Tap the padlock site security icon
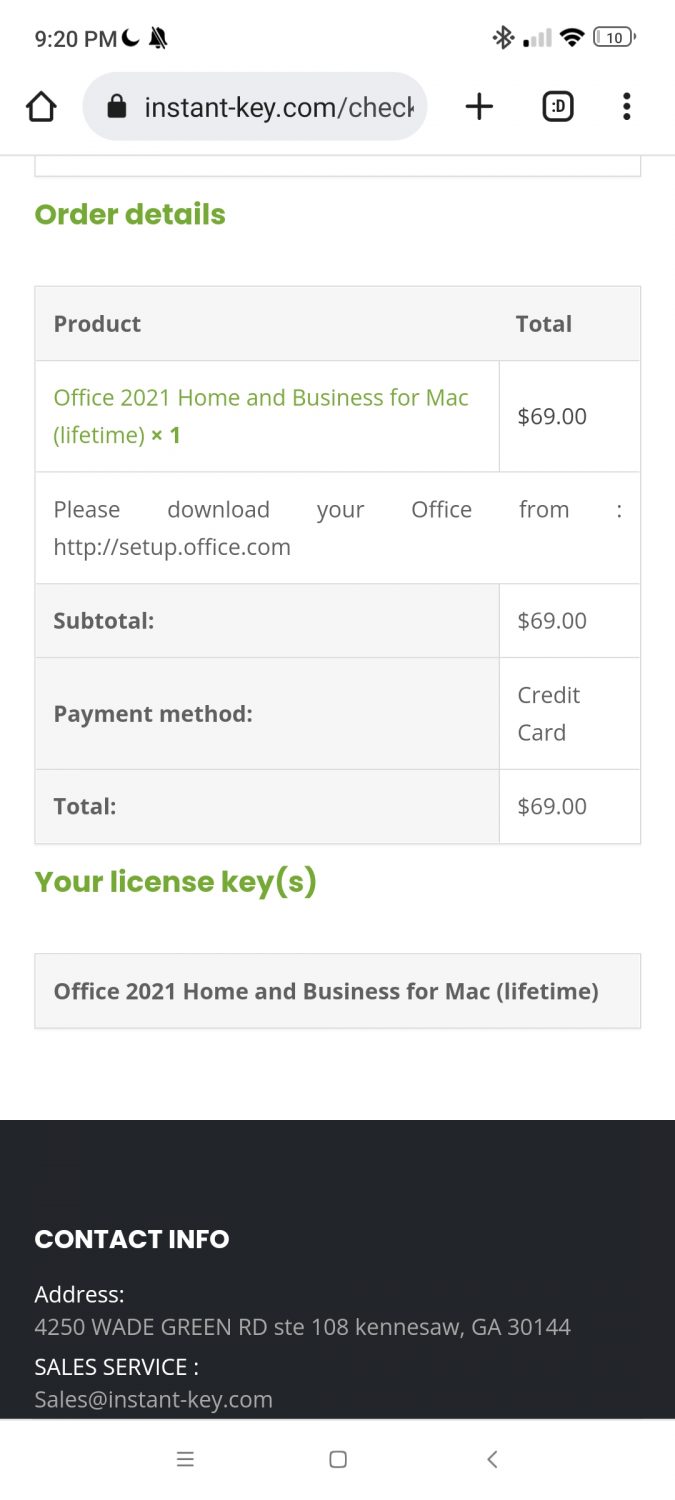 point(117,107)
